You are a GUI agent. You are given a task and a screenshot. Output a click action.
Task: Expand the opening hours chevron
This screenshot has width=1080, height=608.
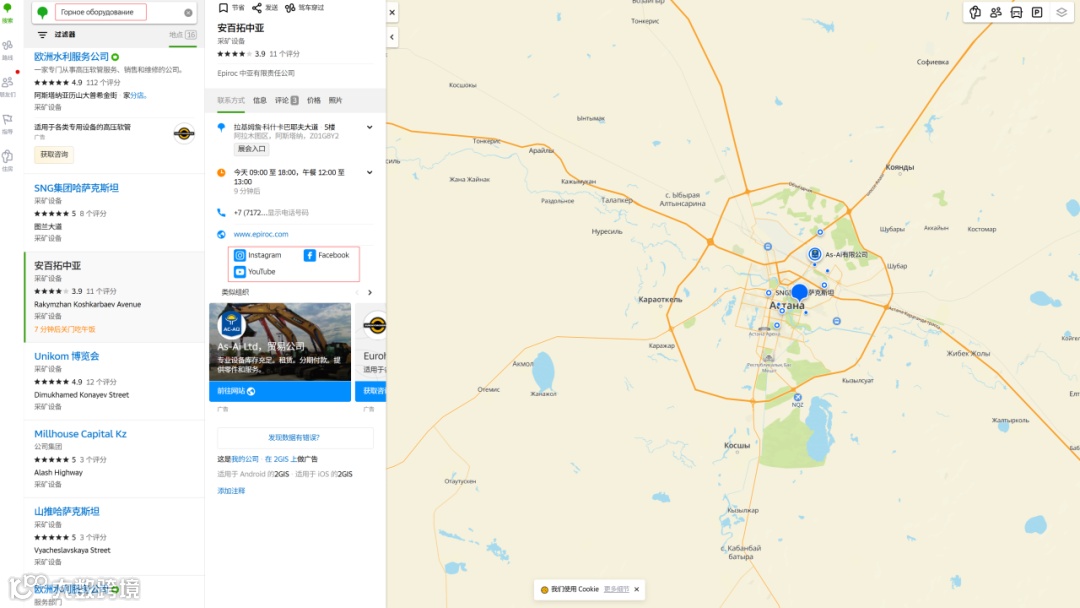pyautogui.click(x=370, y=173)
